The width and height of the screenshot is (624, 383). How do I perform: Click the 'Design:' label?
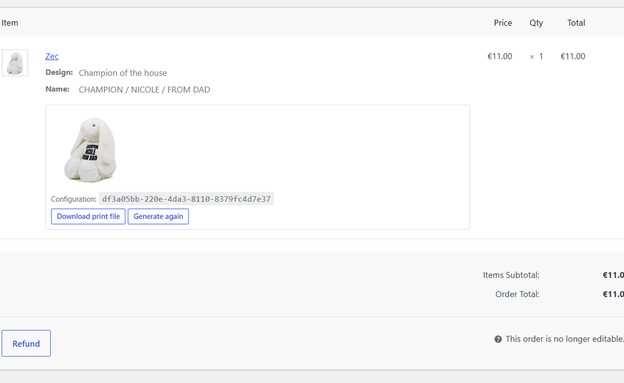point(59,72)
